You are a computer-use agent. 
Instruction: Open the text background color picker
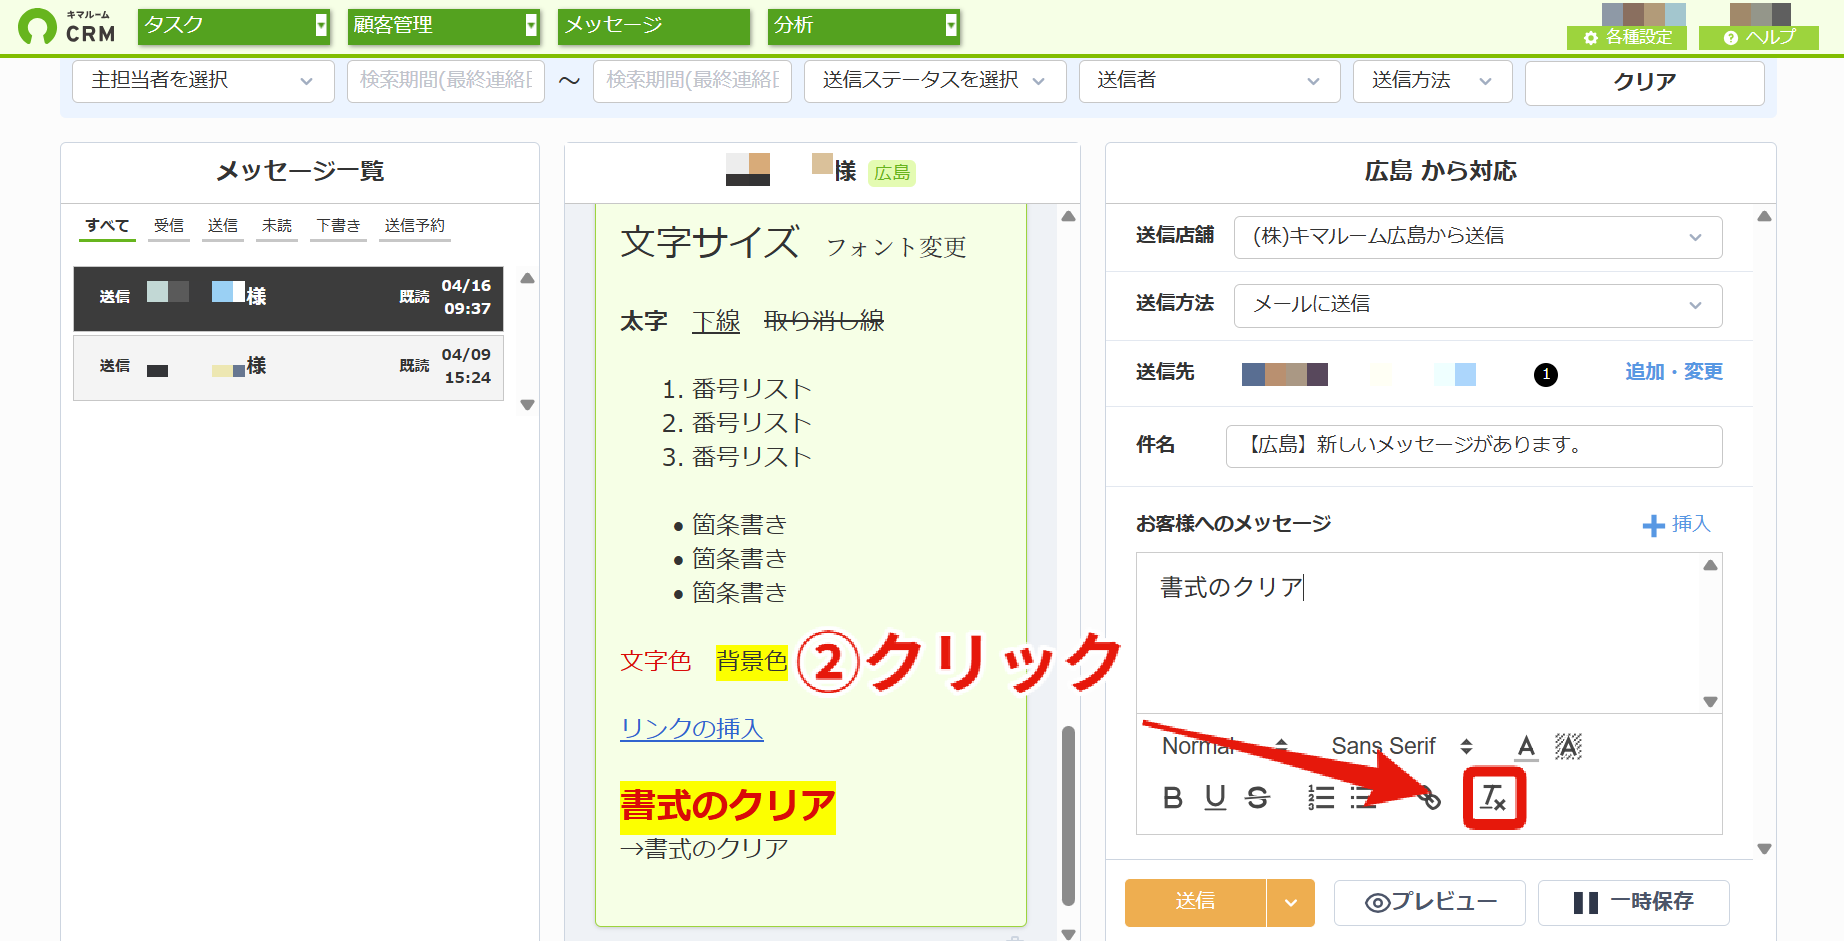click(1568, 746)
